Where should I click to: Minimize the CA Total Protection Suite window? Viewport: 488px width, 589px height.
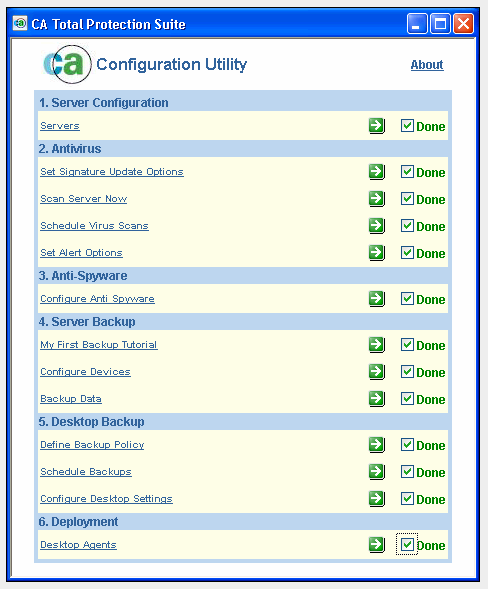(x=417, y=24)
